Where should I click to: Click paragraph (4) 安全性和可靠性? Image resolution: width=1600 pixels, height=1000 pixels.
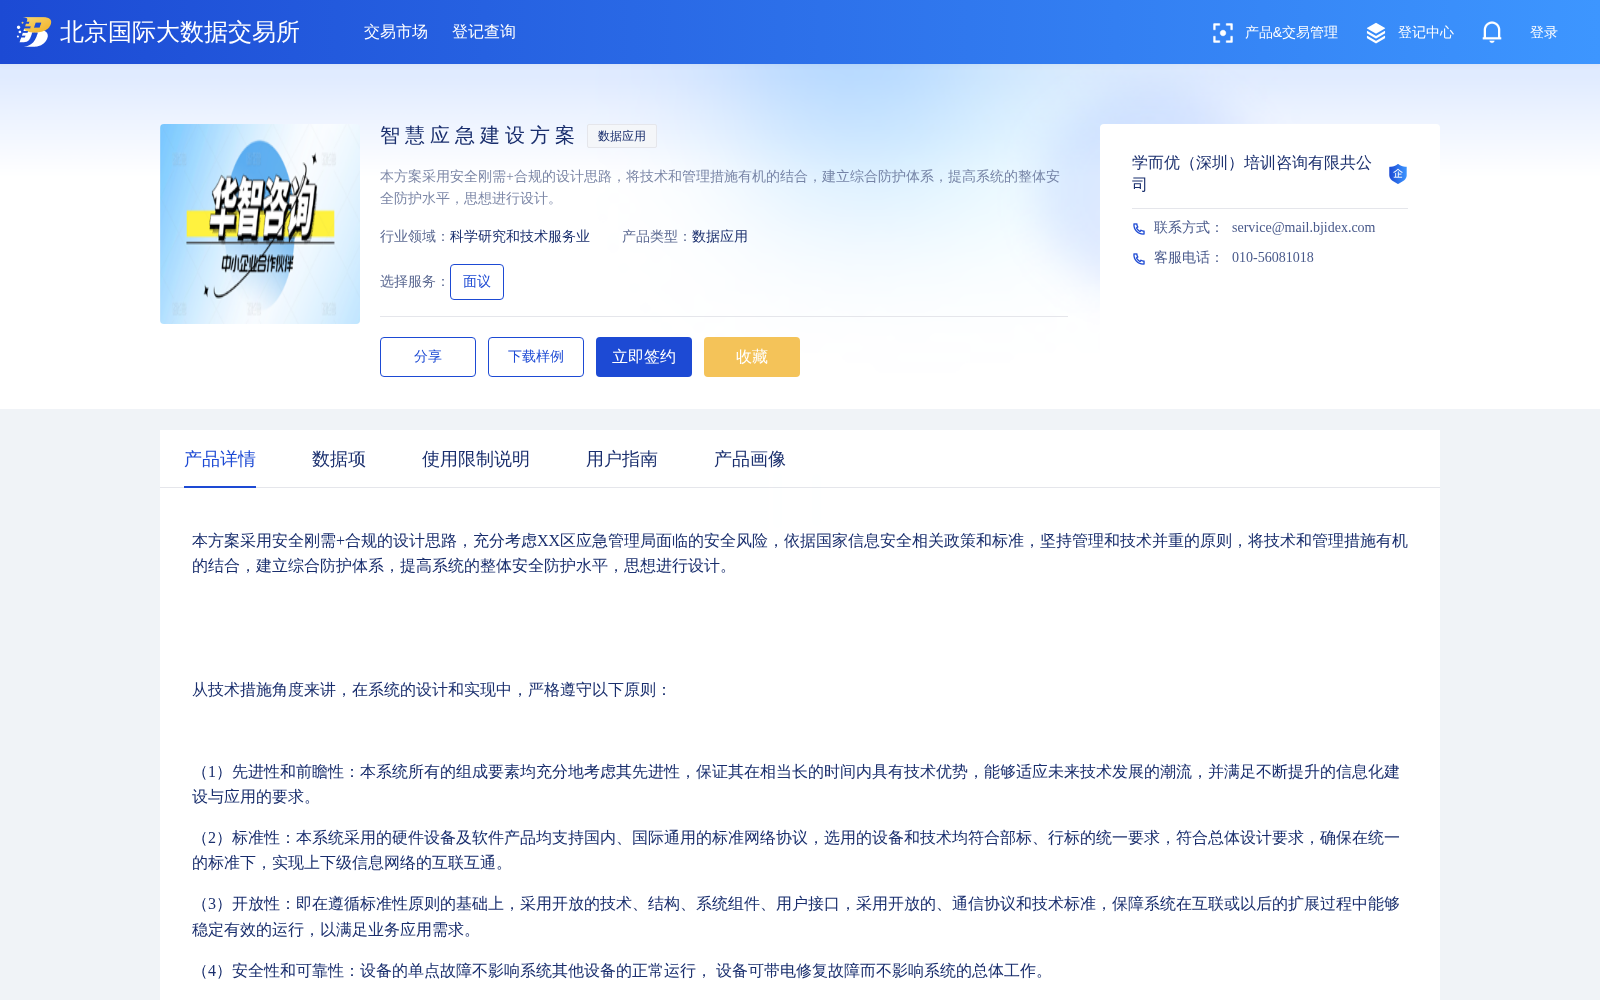tap(622, 971)
